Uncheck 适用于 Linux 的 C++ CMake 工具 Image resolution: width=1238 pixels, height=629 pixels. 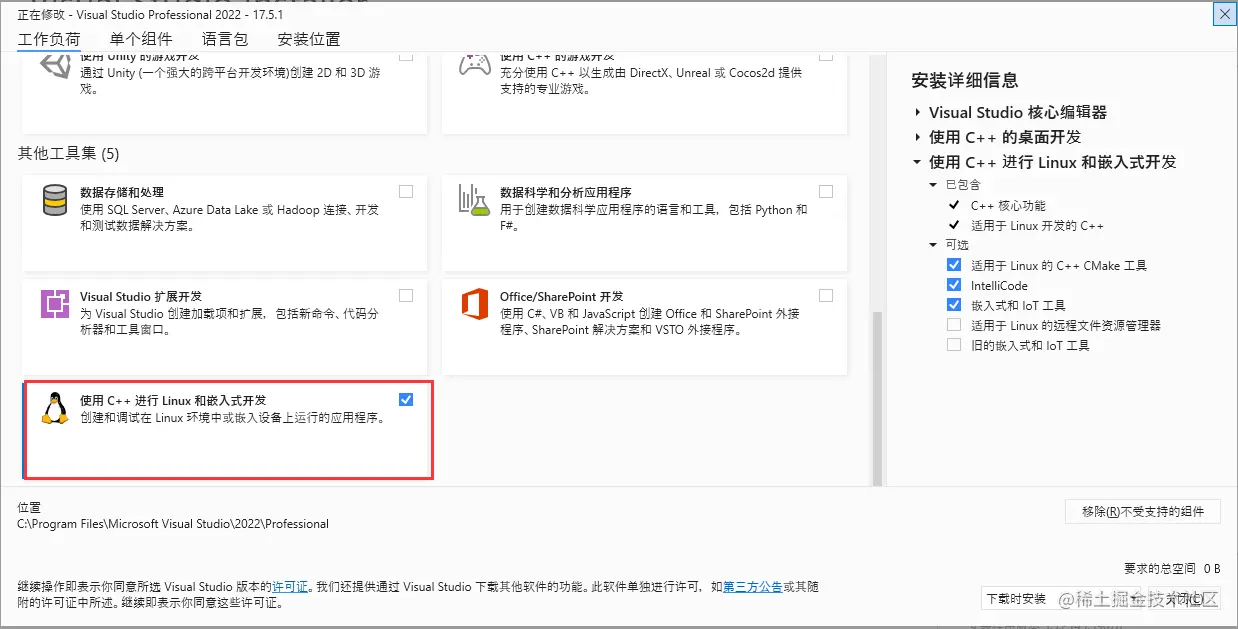[x=954, y=266]
